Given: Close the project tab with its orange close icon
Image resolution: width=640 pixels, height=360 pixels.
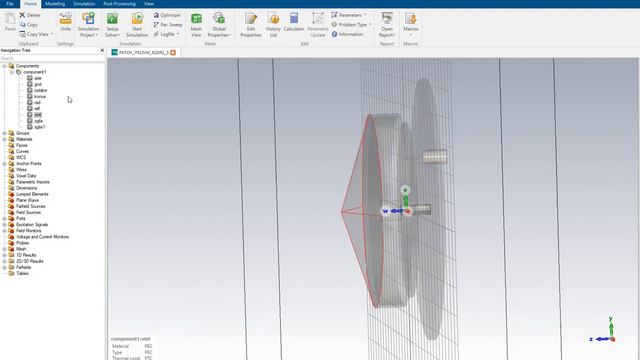Looking at the screenshot, I should pos(173,53).
